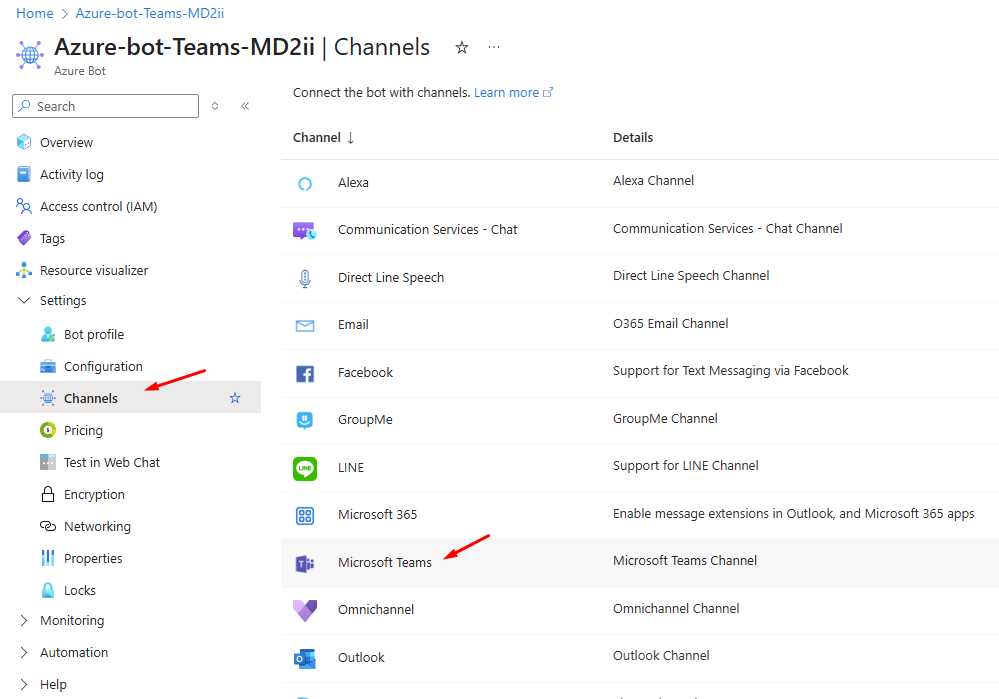Sort by the Channel column header
The height and width of the screenshot is (699, 999).
(x=317, y=138)
